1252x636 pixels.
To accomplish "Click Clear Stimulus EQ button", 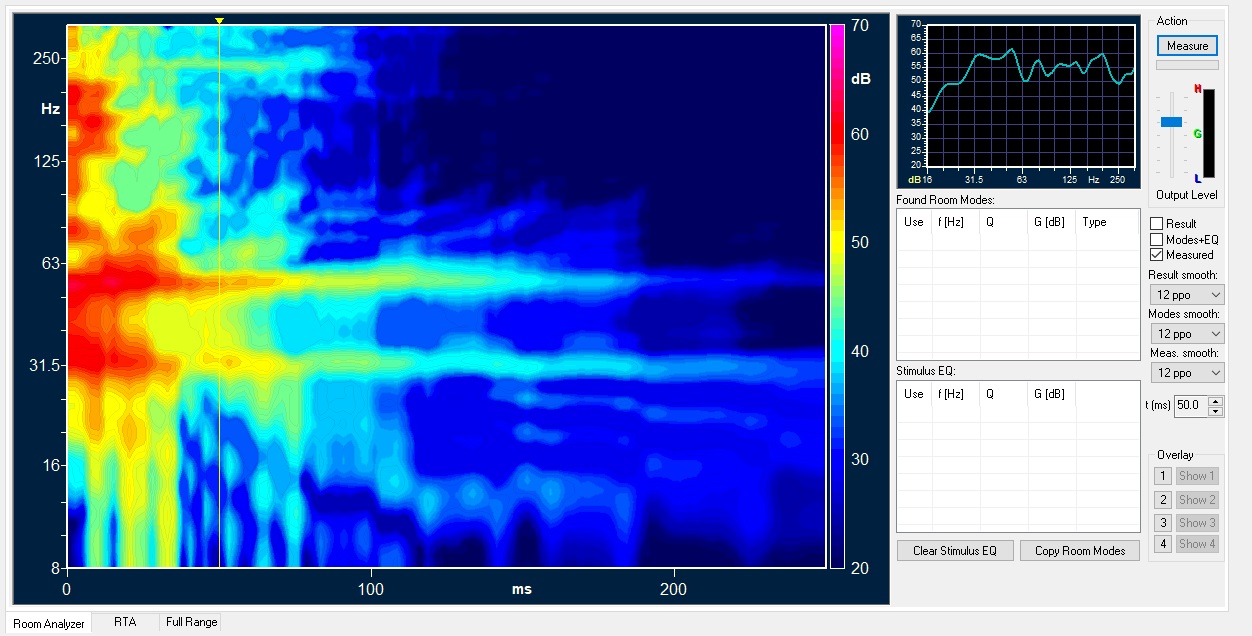I will 955,551.
